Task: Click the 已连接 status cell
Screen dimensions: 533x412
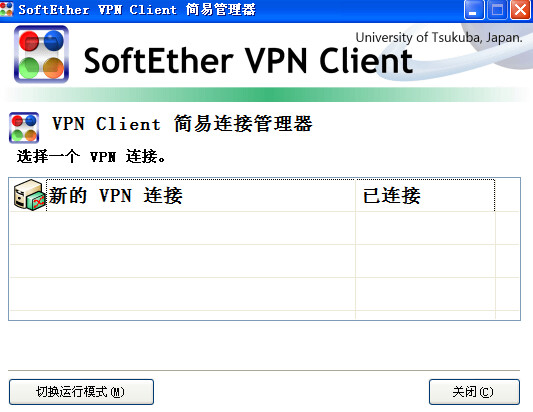Action: click(x=392, y=195)
